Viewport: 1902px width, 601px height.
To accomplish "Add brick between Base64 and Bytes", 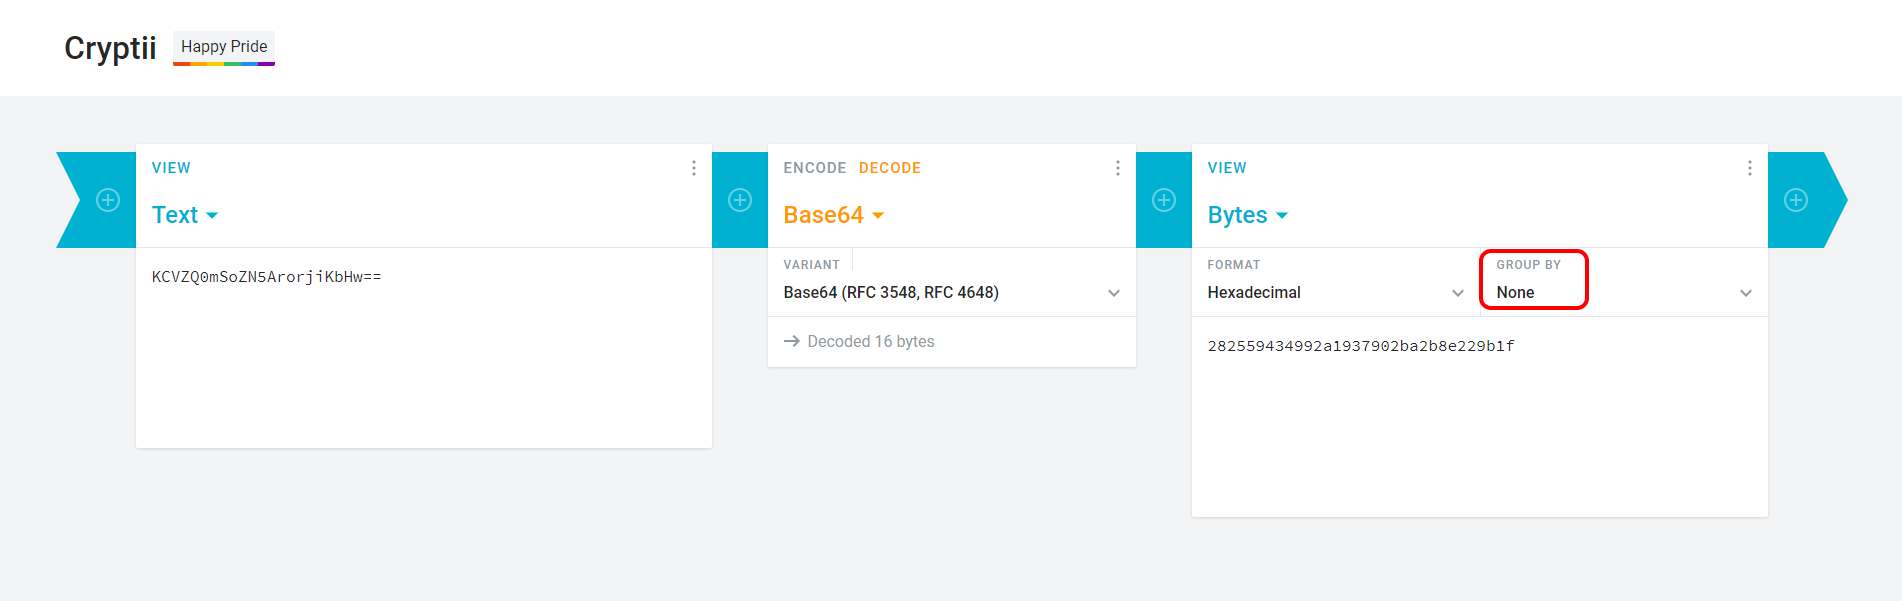I will 1164,200.
